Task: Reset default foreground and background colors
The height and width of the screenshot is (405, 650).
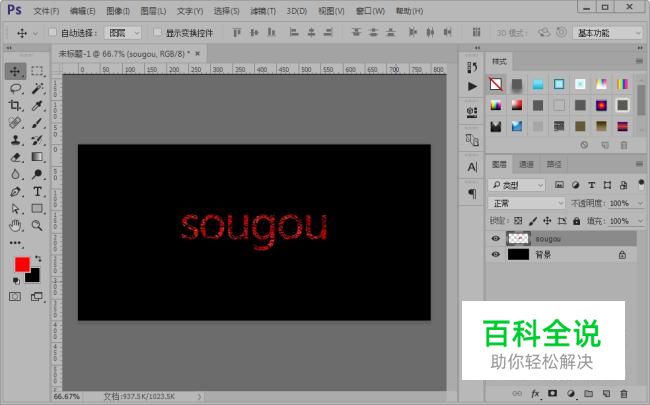Action: pyautogui.click(x=16, y=281)
